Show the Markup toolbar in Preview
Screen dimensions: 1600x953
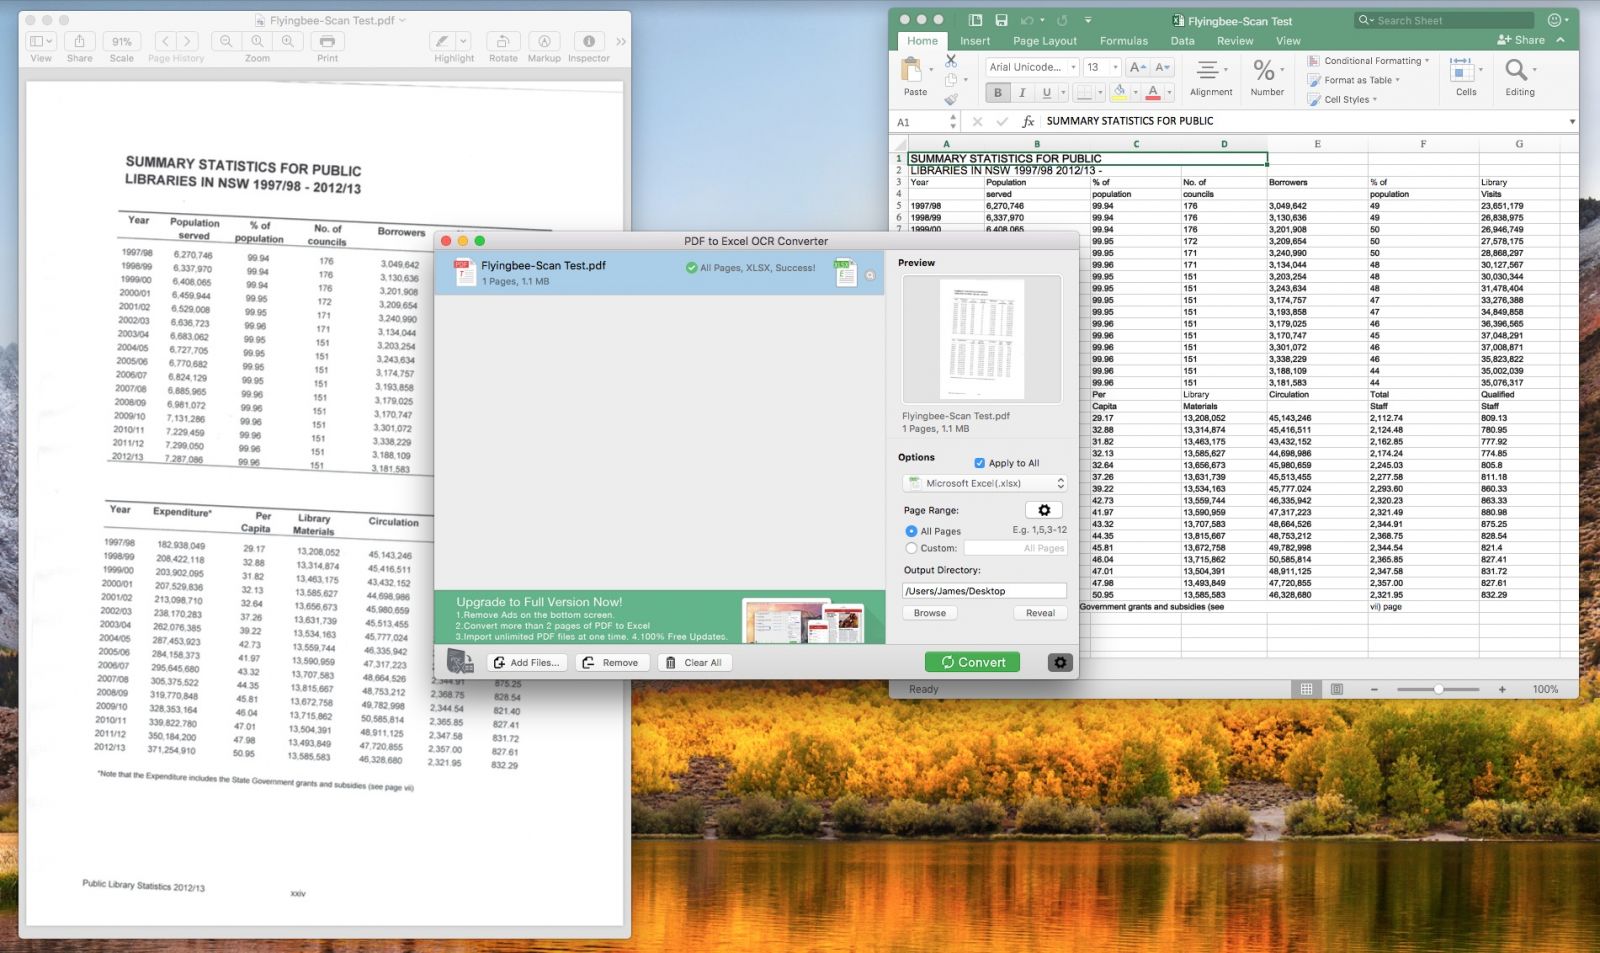[544, 41]
